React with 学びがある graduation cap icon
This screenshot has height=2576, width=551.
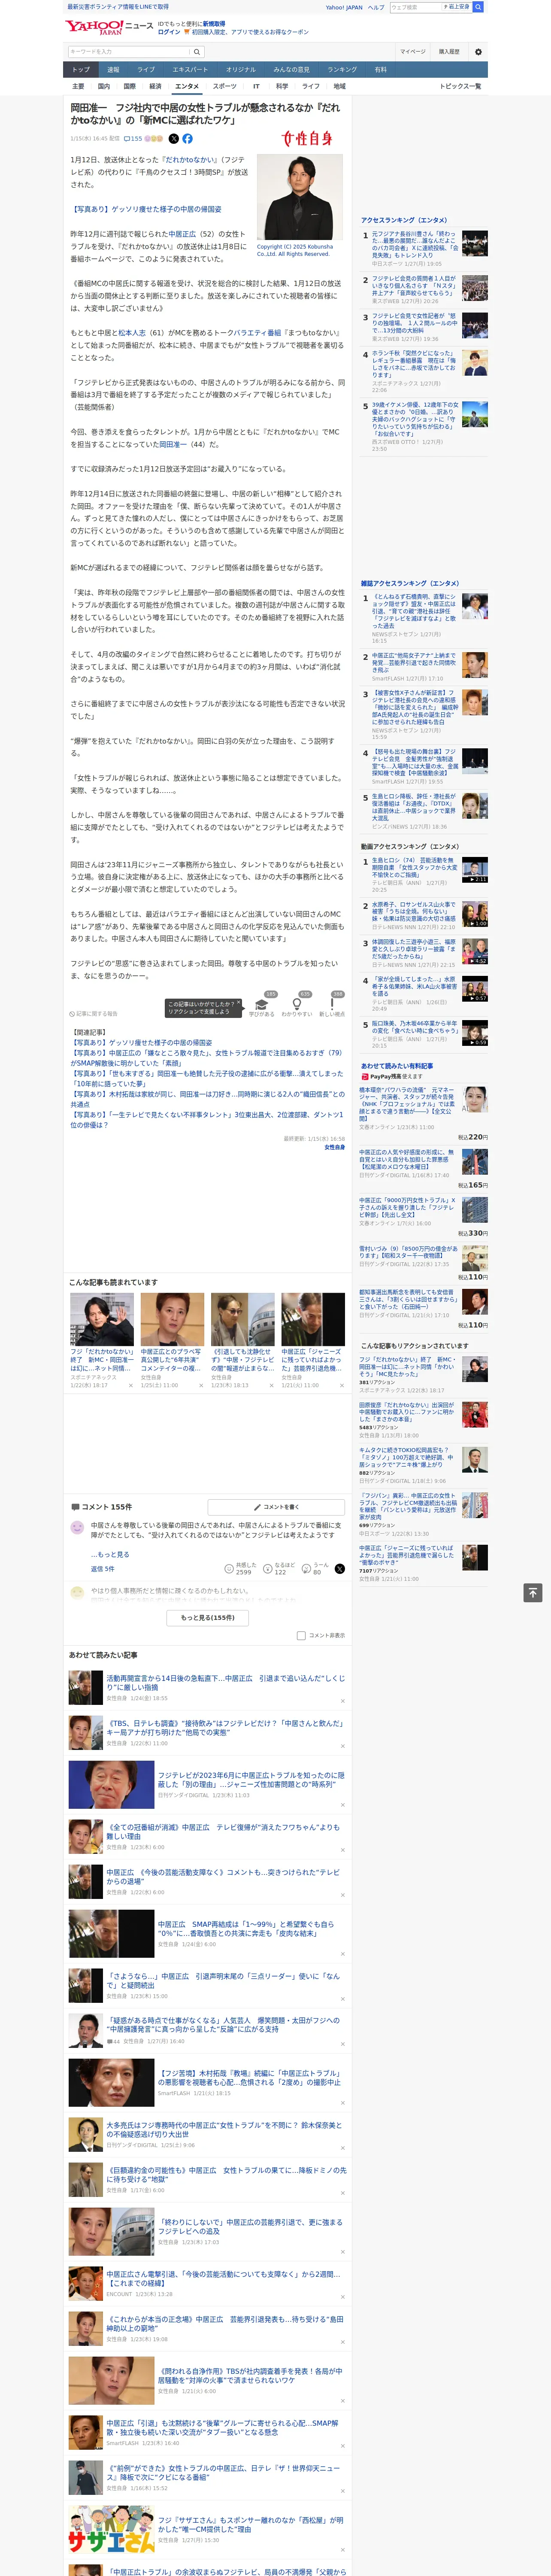[x=262, y=1005]
